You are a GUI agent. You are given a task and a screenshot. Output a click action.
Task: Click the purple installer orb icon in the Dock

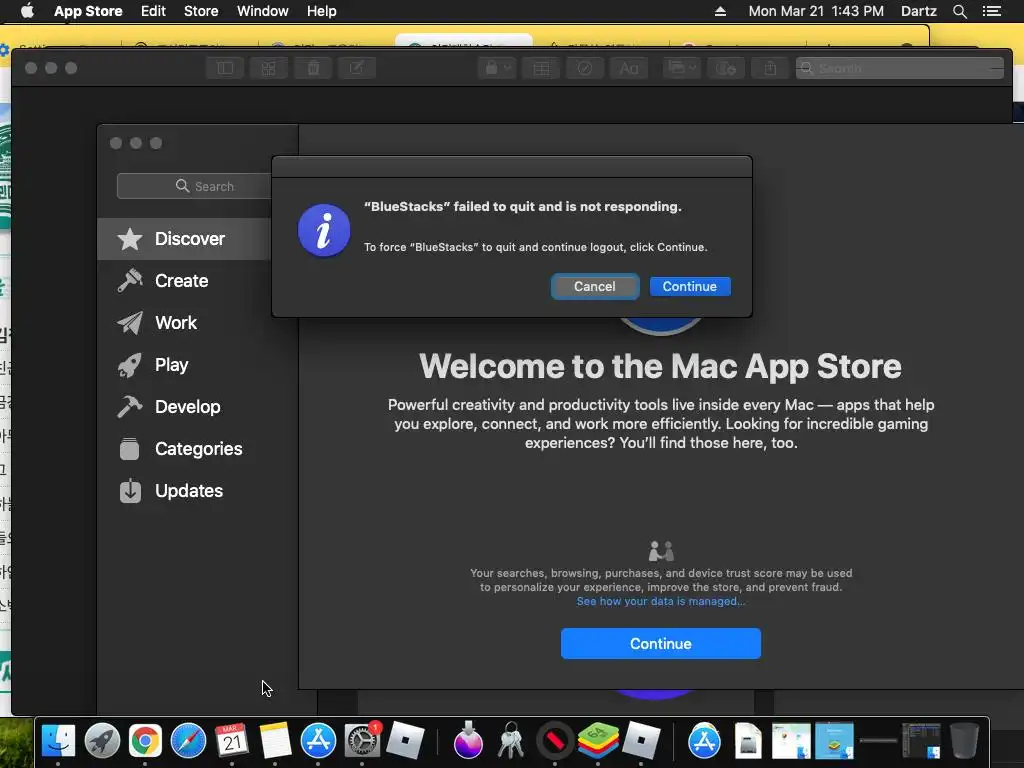tap(468, 741)
